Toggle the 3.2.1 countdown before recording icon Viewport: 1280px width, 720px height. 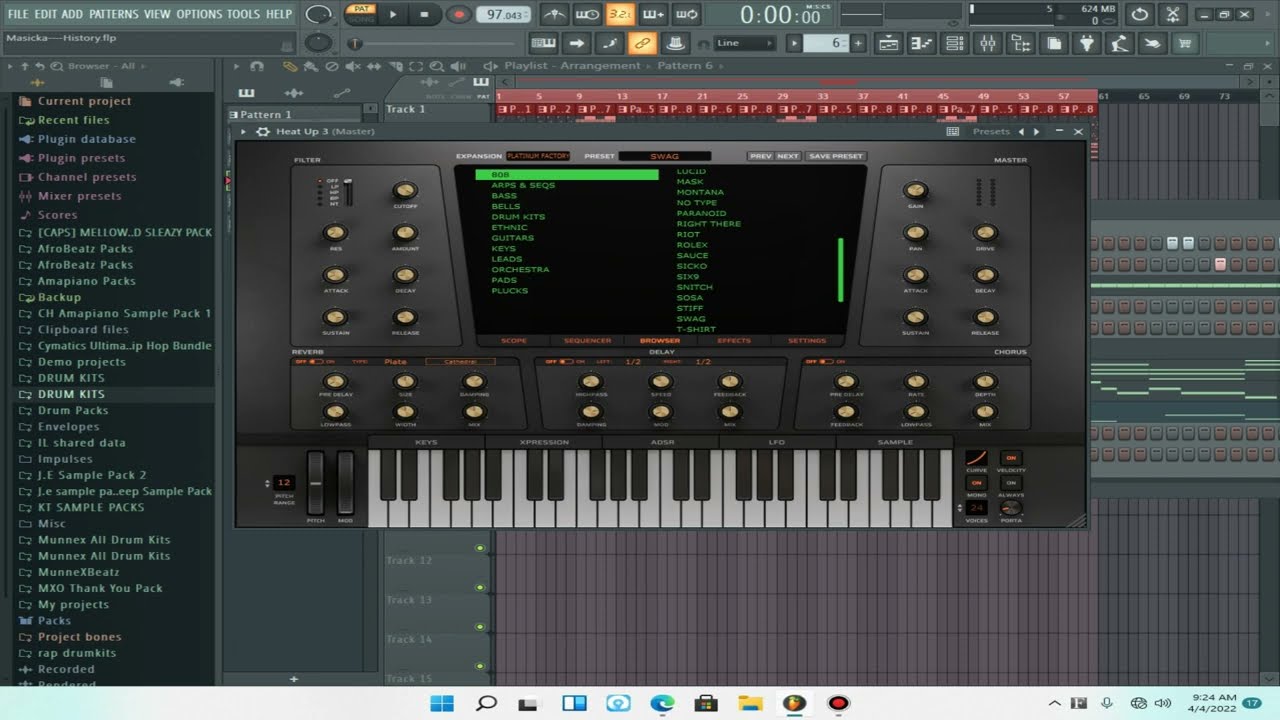620,14
